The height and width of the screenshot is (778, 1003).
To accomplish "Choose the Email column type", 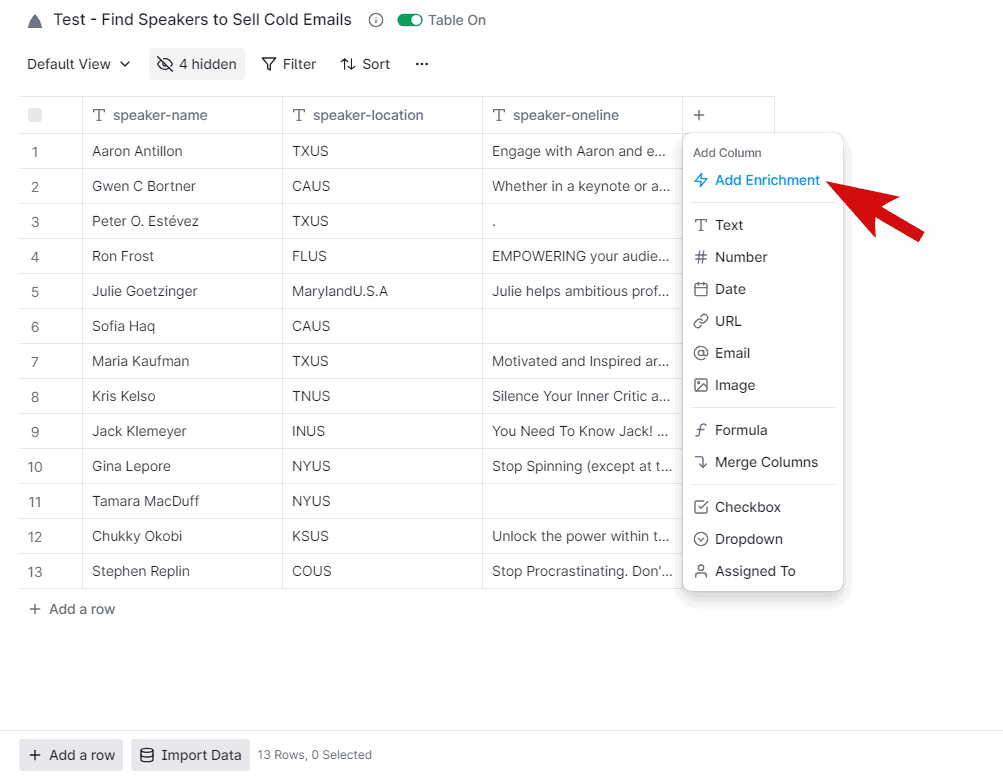I will tap(722, 353).
